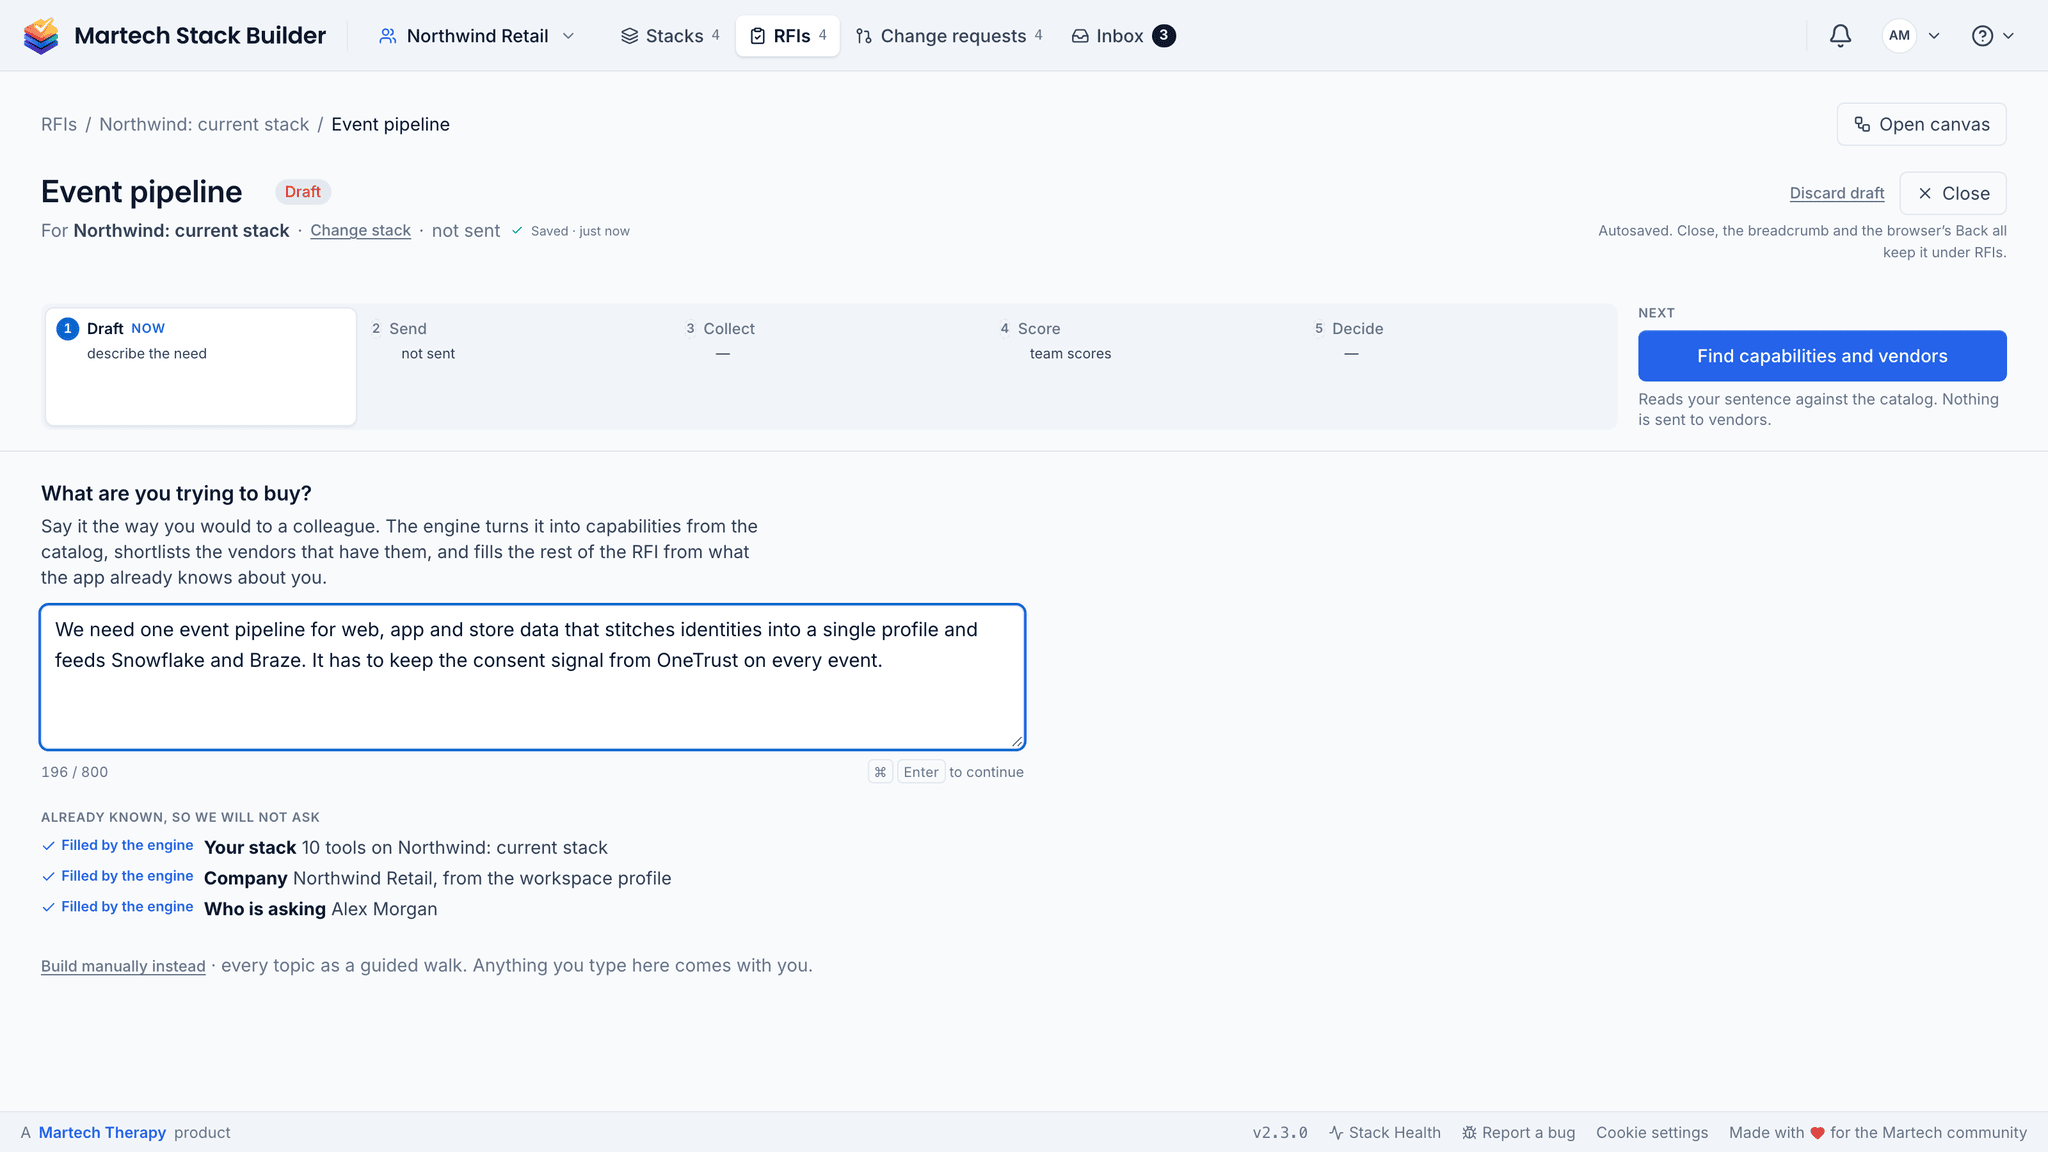The width and height of the screenshot is (2048, 1152).
Task: Open the Martech Therapy footer link
Action: (x=102, y=1132)
